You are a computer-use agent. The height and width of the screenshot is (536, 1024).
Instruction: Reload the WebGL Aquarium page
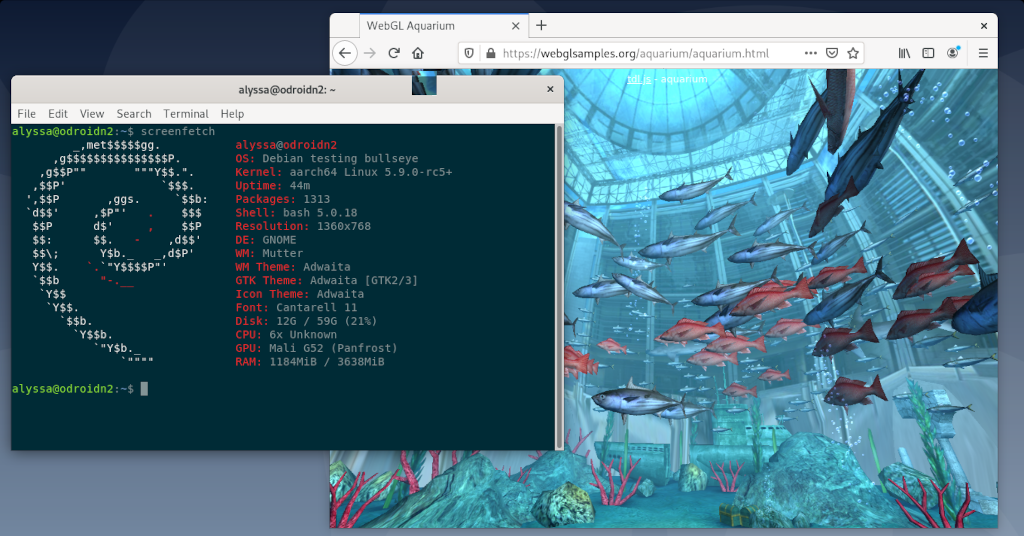(394, 54)
